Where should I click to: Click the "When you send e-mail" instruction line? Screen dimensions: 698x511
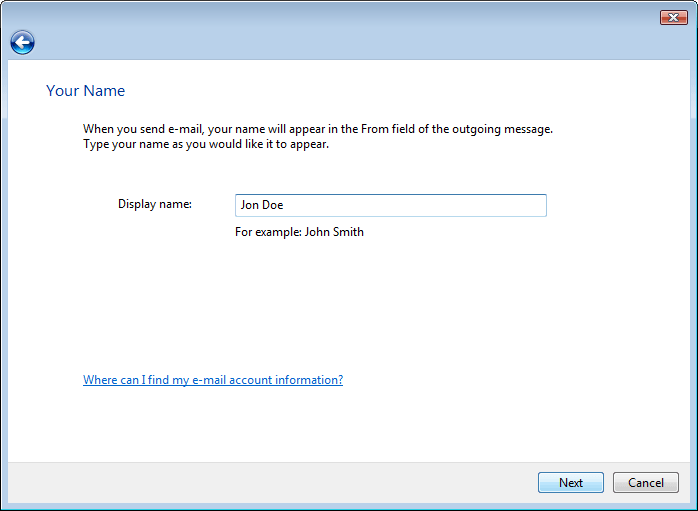[x=317, y=129]
